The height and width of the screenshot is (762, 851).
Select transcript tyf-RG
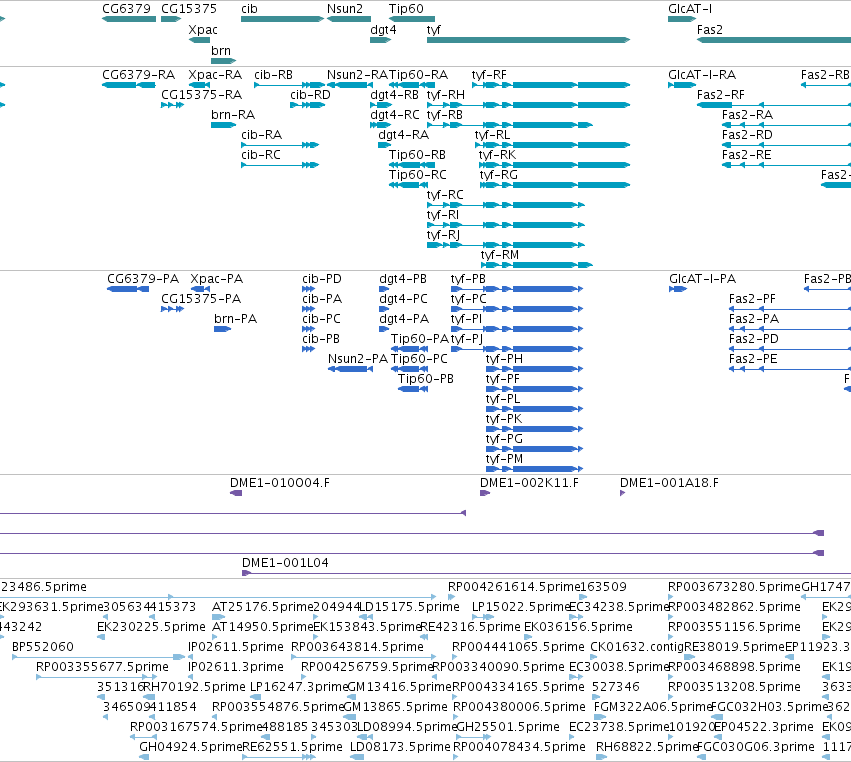tap(498, 175)
